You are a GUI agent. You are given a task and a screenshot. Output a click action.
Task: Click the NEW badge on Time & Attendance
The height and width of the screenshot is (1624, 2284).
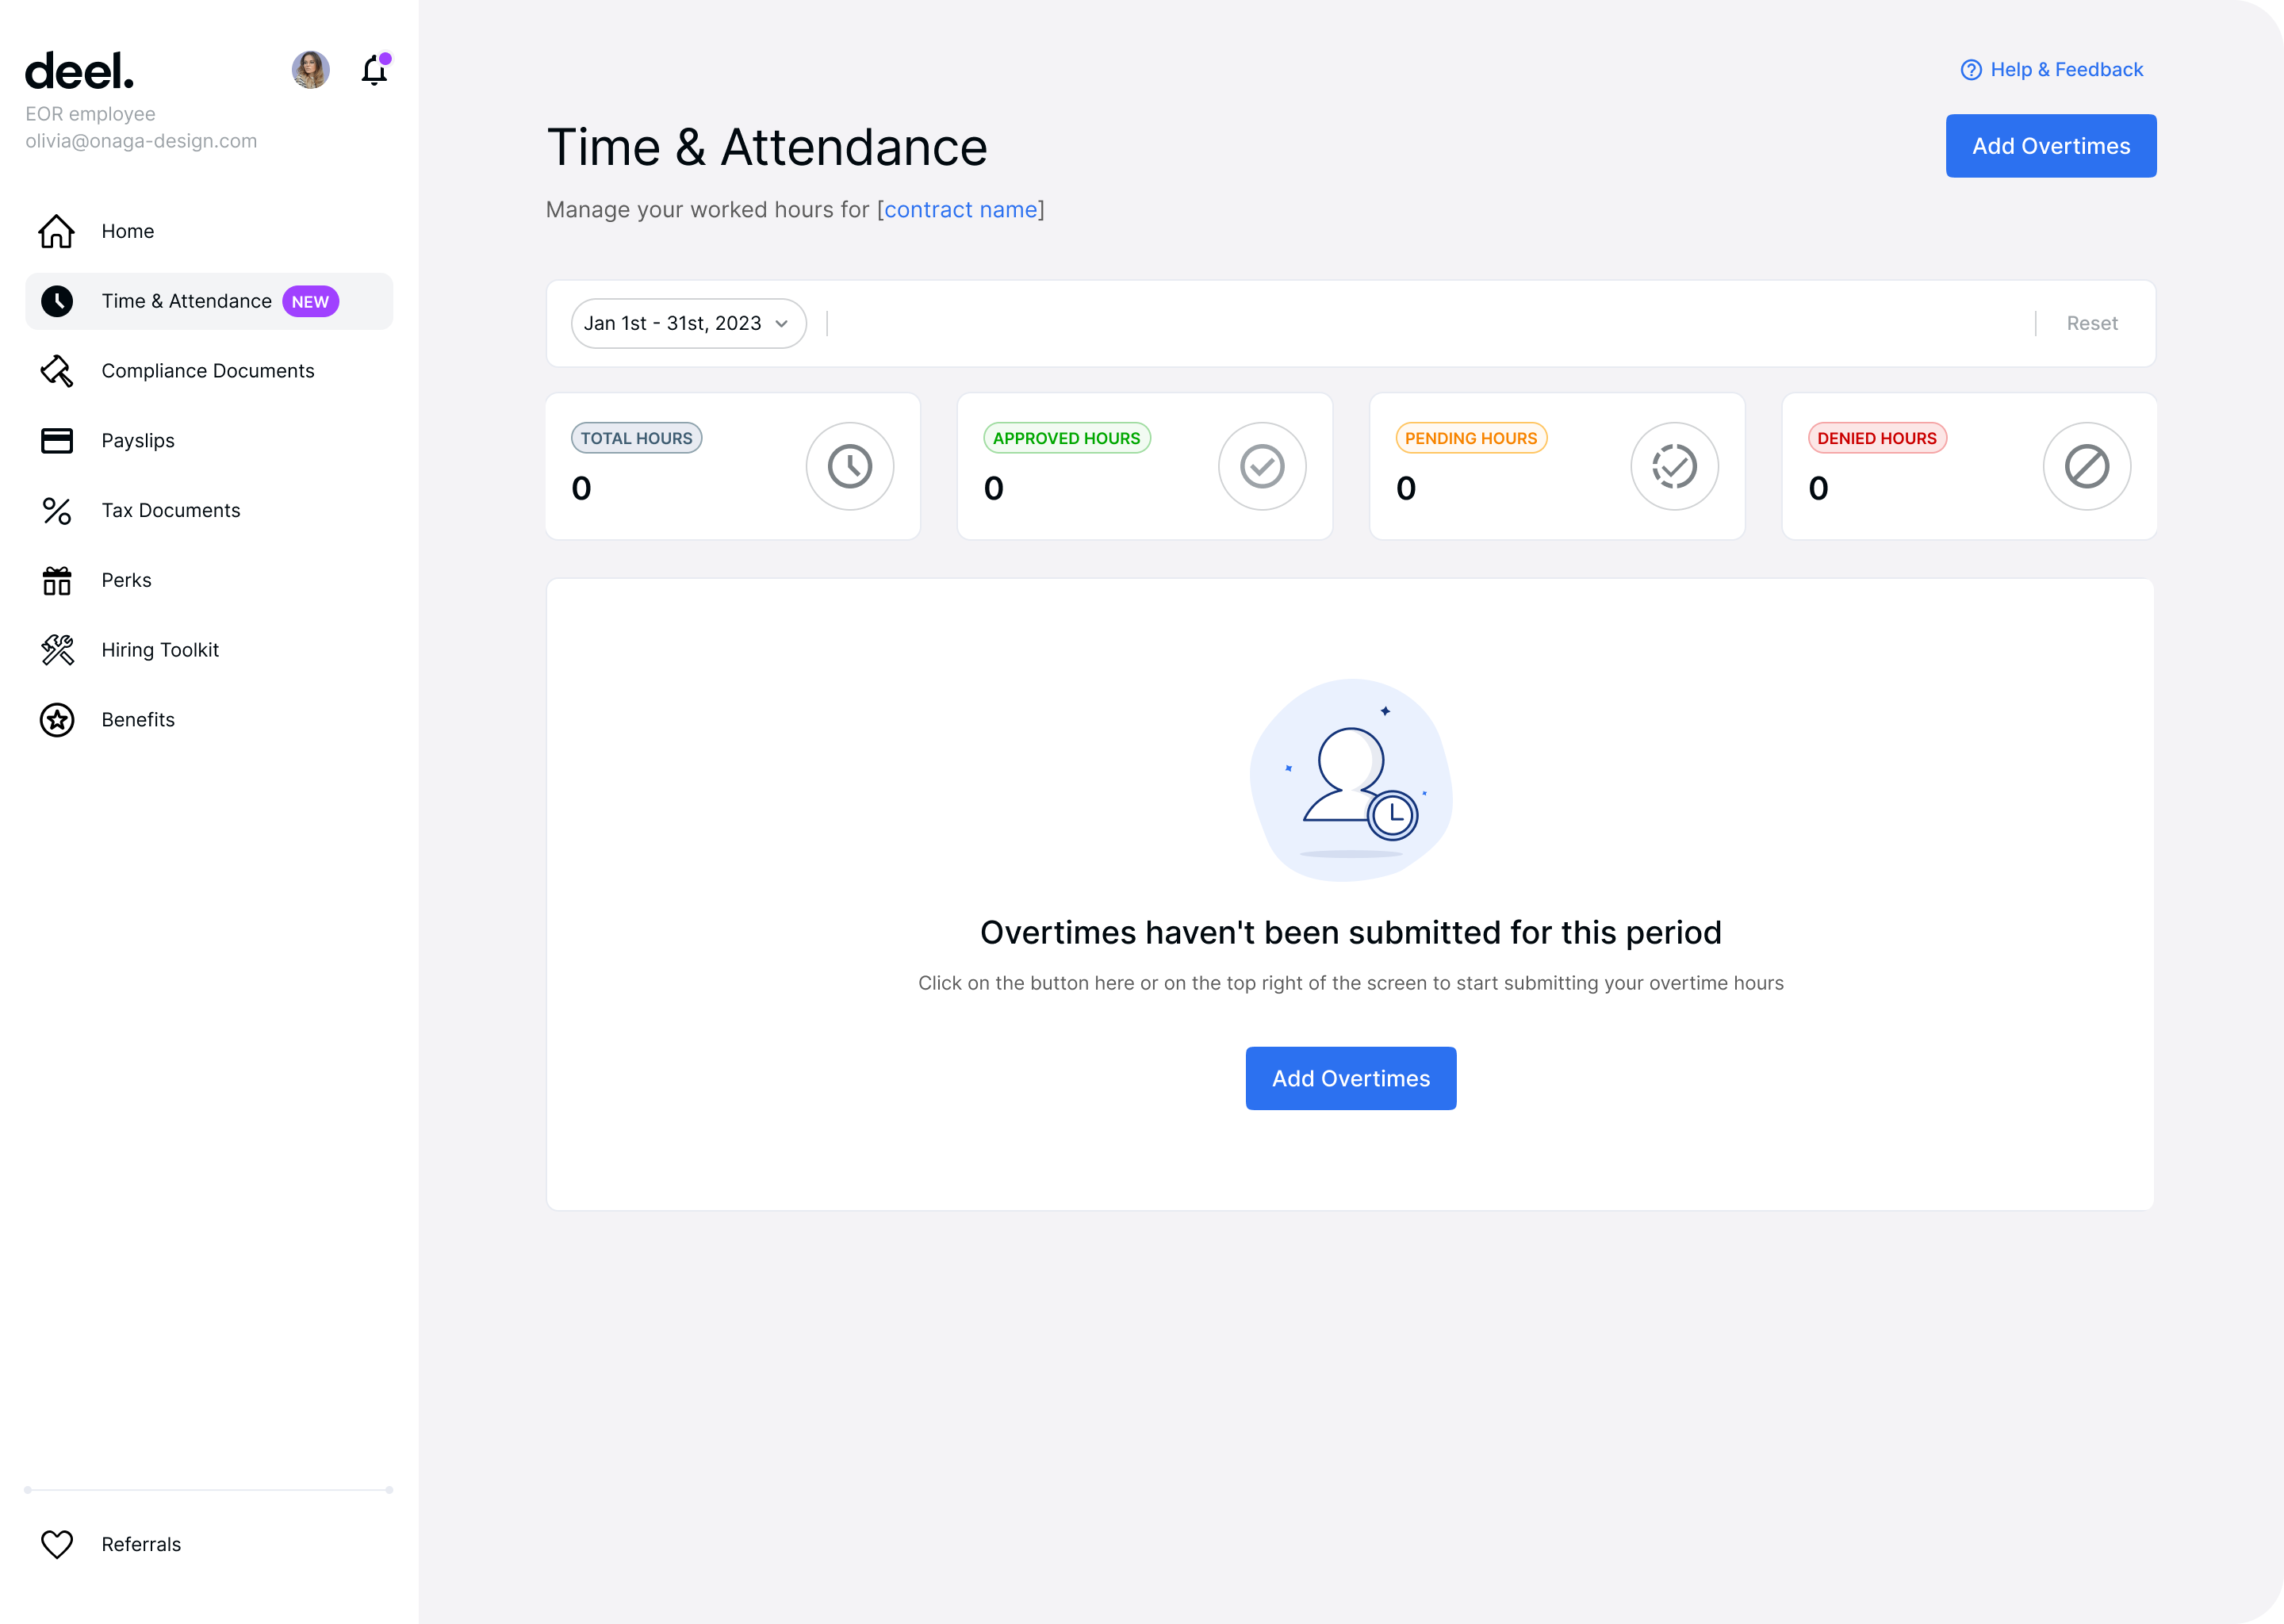point(310,301)
